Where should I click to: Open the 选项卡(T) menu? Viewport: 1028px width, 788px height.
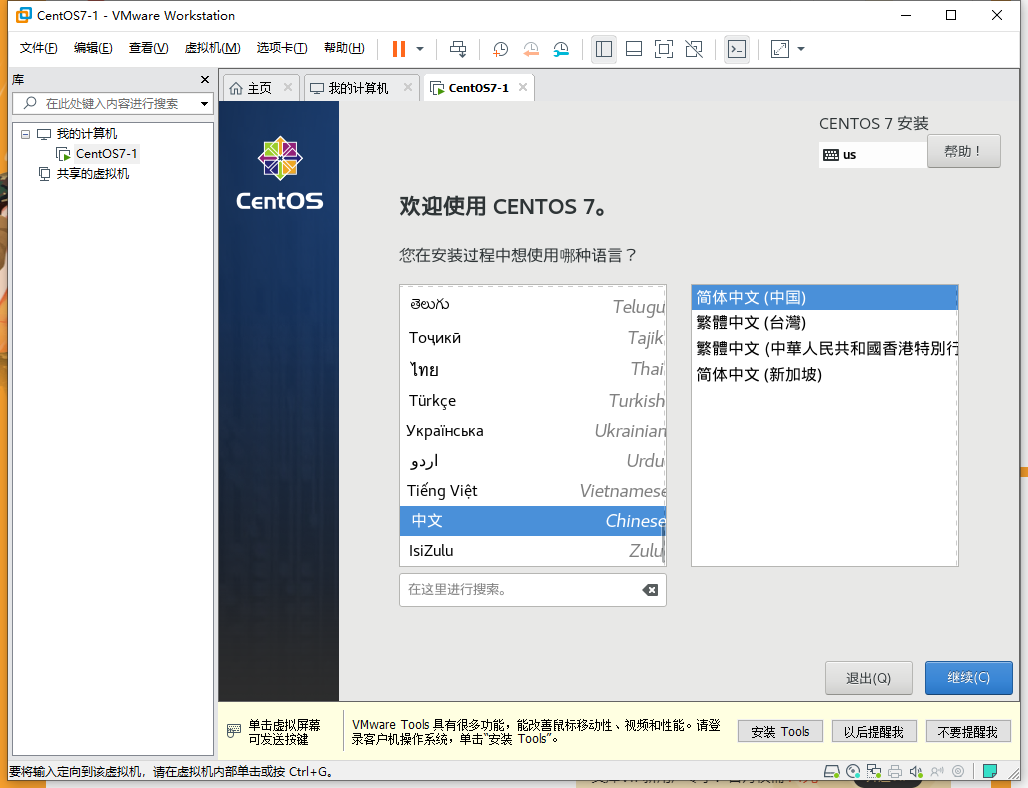click(x=282, y=48)
